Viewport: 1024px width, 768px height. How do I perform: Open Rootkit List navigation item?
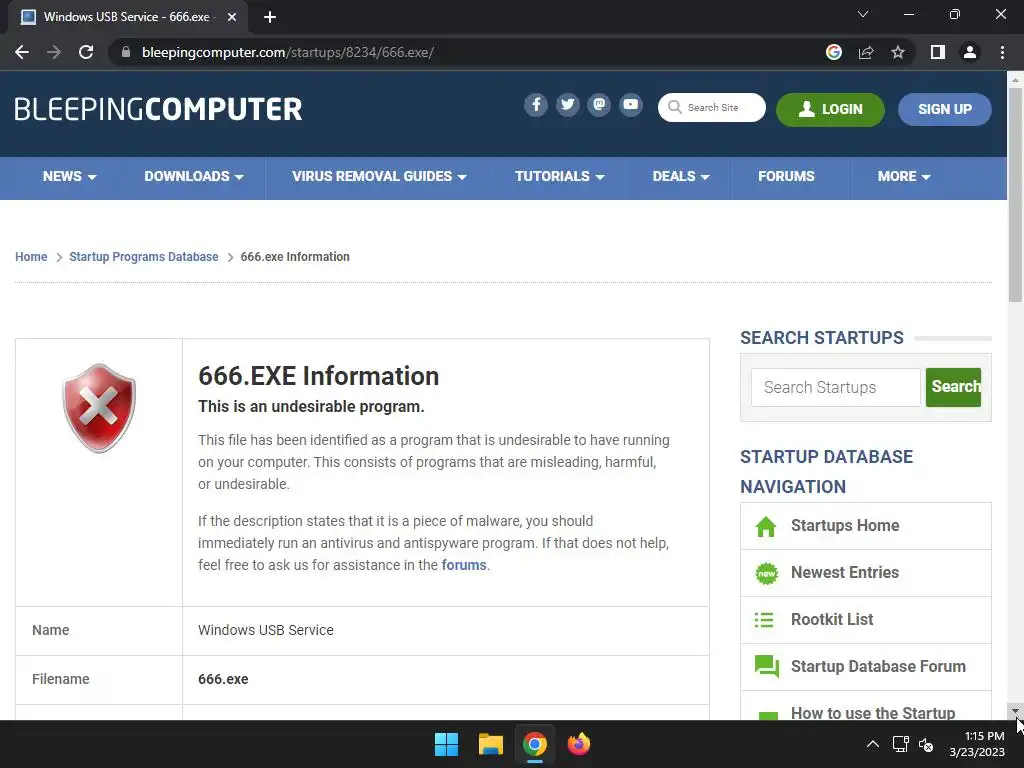coord(865,620)
